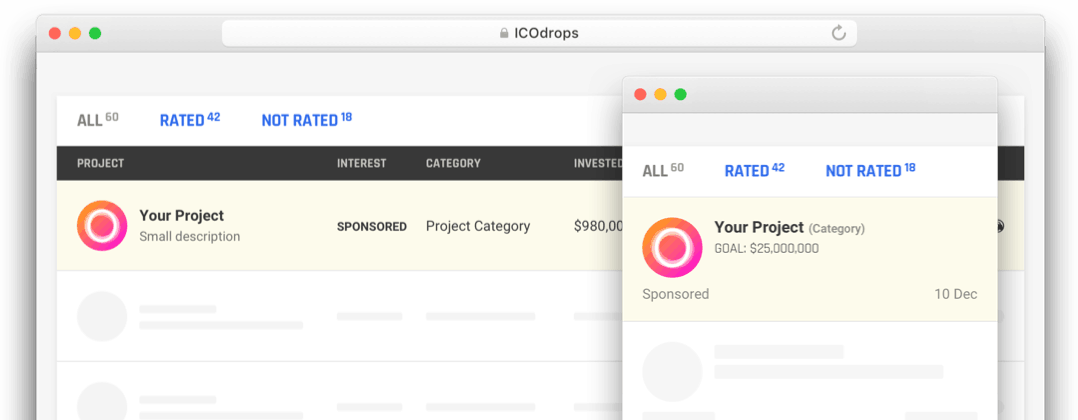The image size is (1078, 420).
Task: Click the Project Category text in the desktop row
Action: [x=477, y=226]
